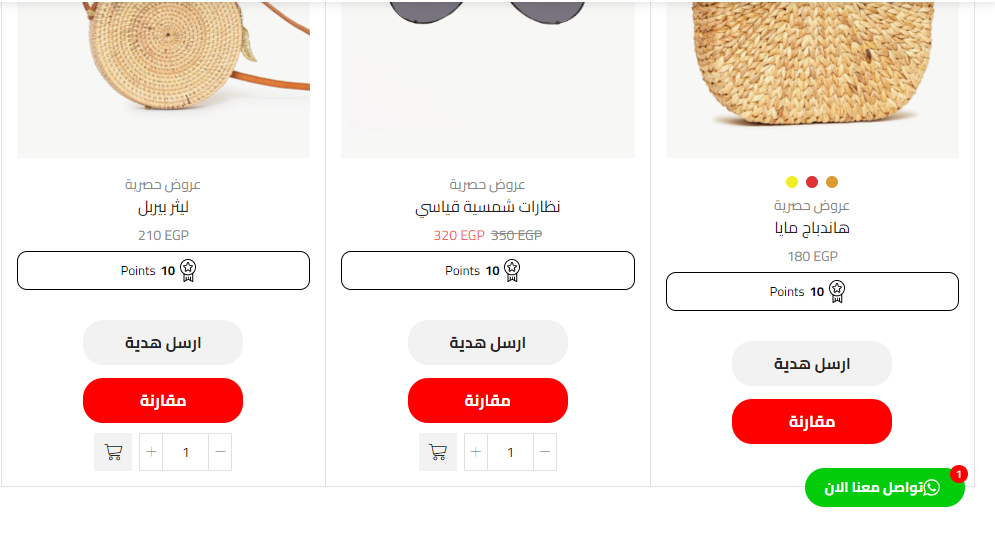The image size is (995, 534).
Task: Select the red color swatch for handbag
Action: click(x=812, y=182)
